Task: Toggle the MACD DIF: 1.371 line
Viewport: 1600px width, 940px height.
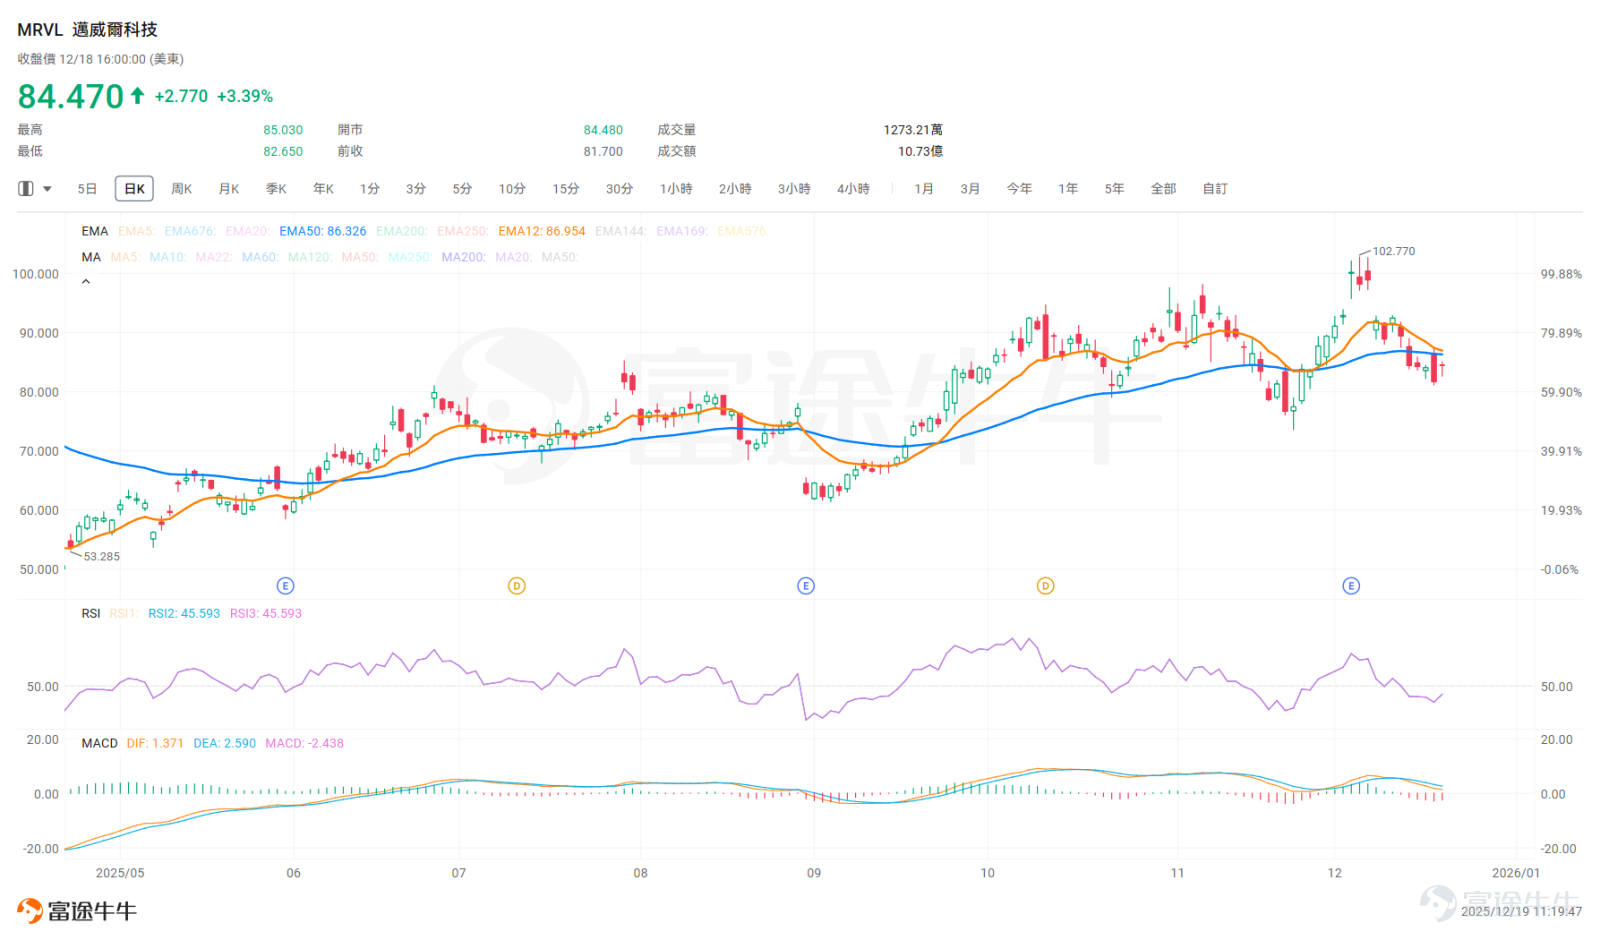Action: [x=155, y=744]
